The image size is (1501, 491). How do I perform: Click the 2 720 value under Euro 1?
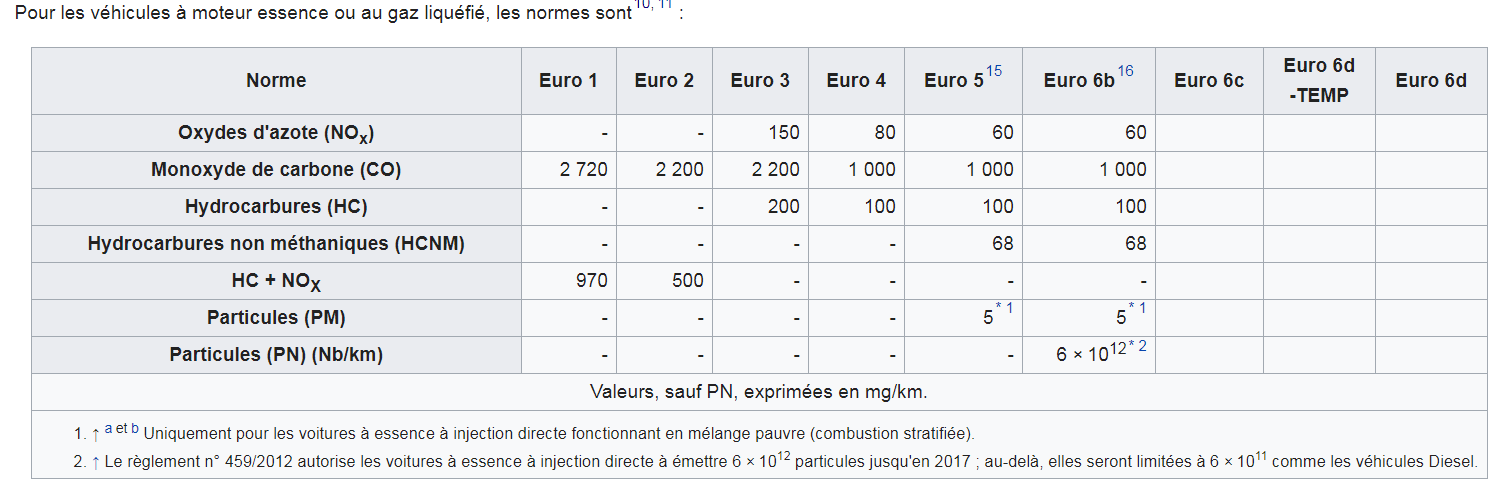(x=583, y=170)
